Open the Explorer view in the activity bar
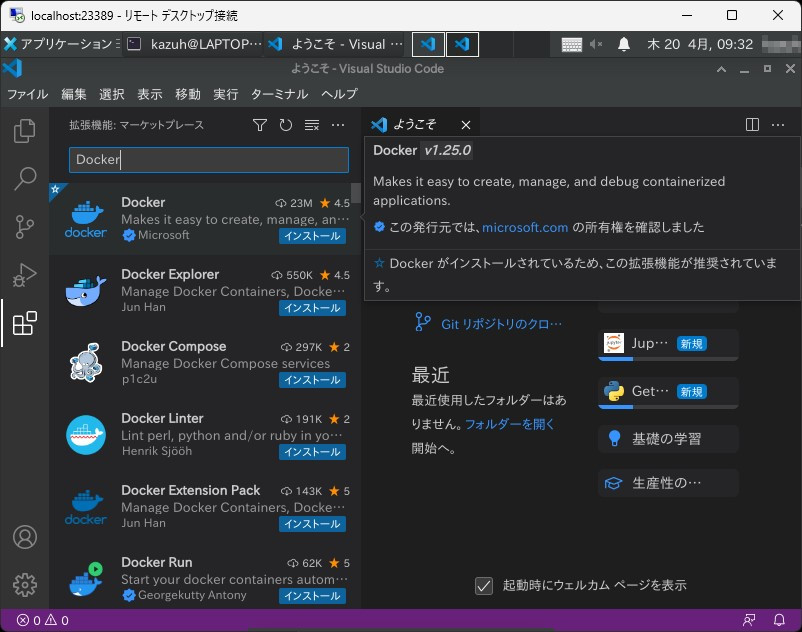 pyautogui.click(x=25, y=130)
